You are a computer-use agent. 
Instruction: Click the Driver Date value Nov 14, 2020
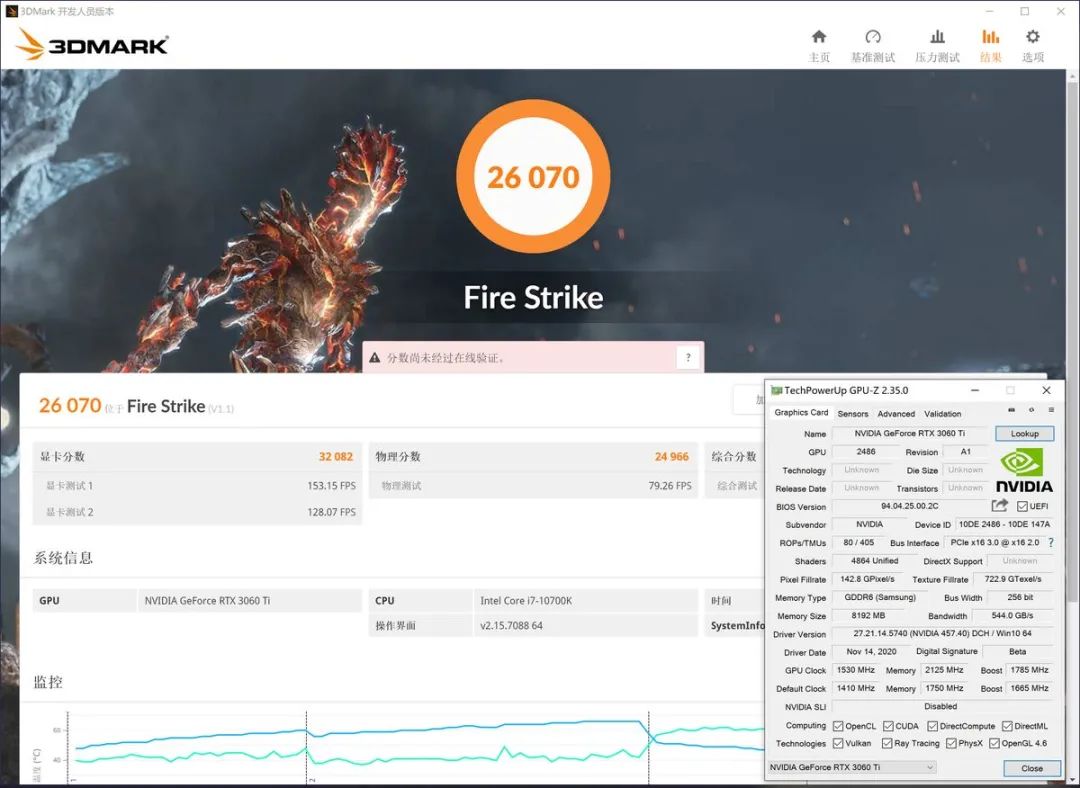[x=871, y=652]
